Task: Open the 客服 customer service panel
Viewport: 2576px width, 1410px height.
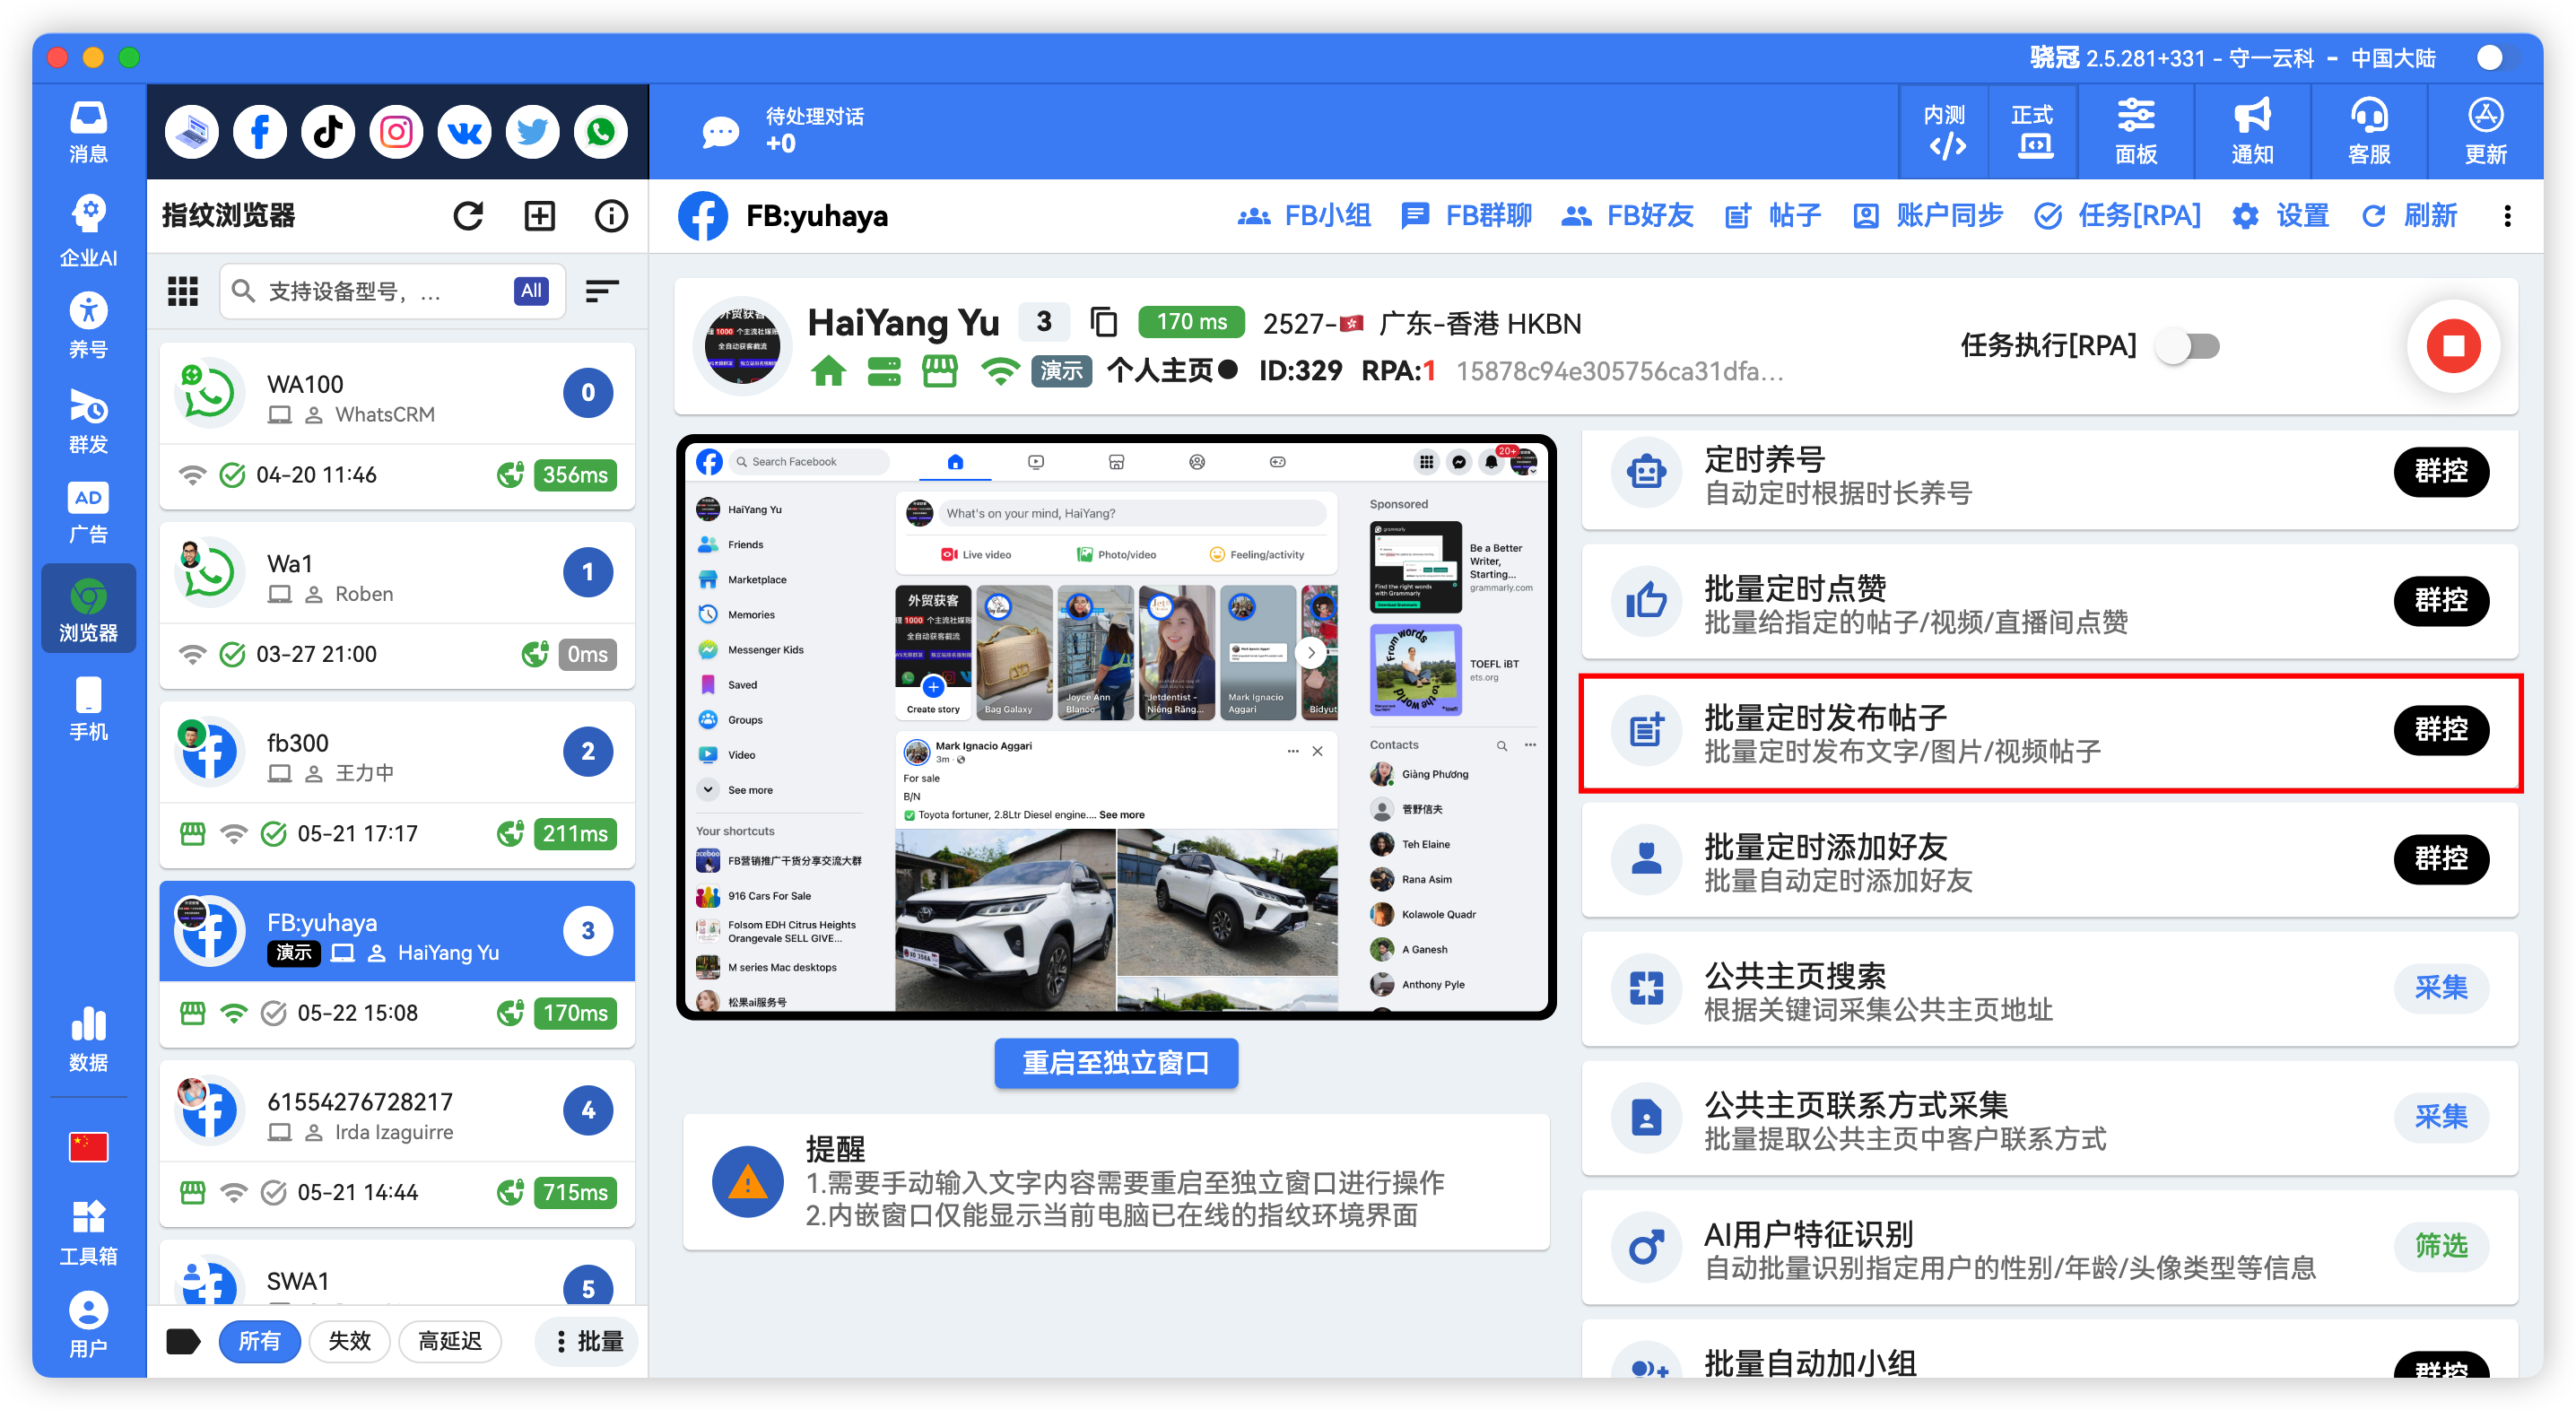Action: (2368, 131)
